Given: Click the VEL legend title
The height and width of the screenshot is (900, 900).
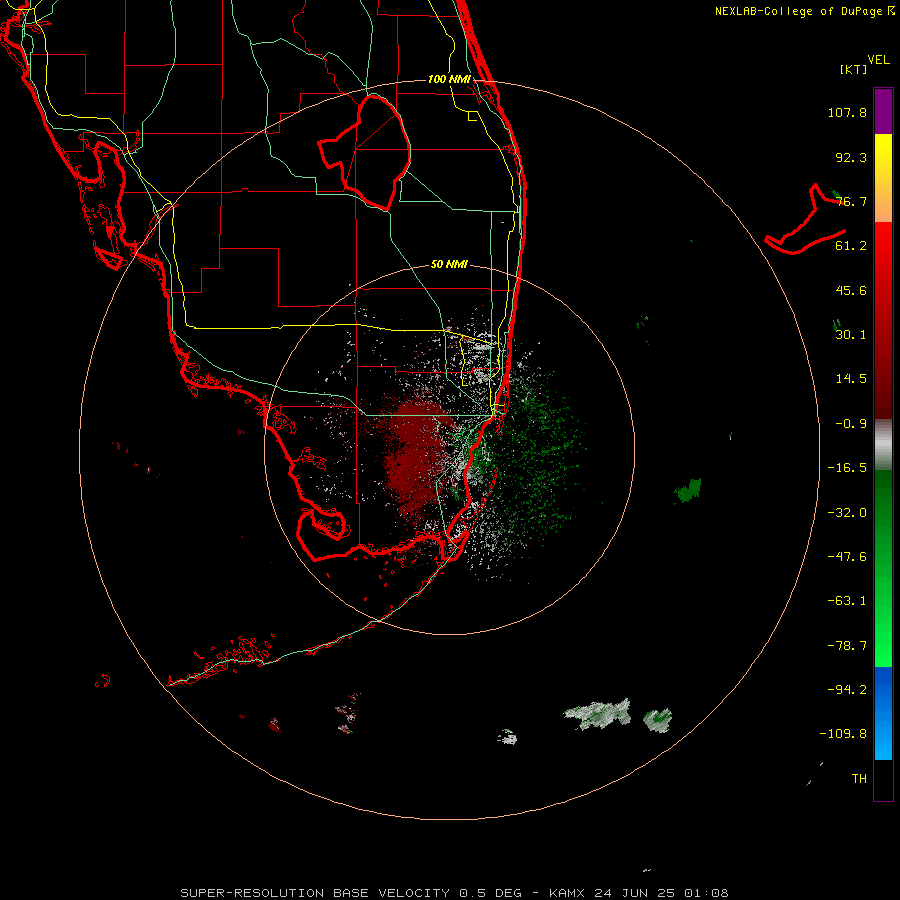Looking at the screenshot, I should coord(879,60).
